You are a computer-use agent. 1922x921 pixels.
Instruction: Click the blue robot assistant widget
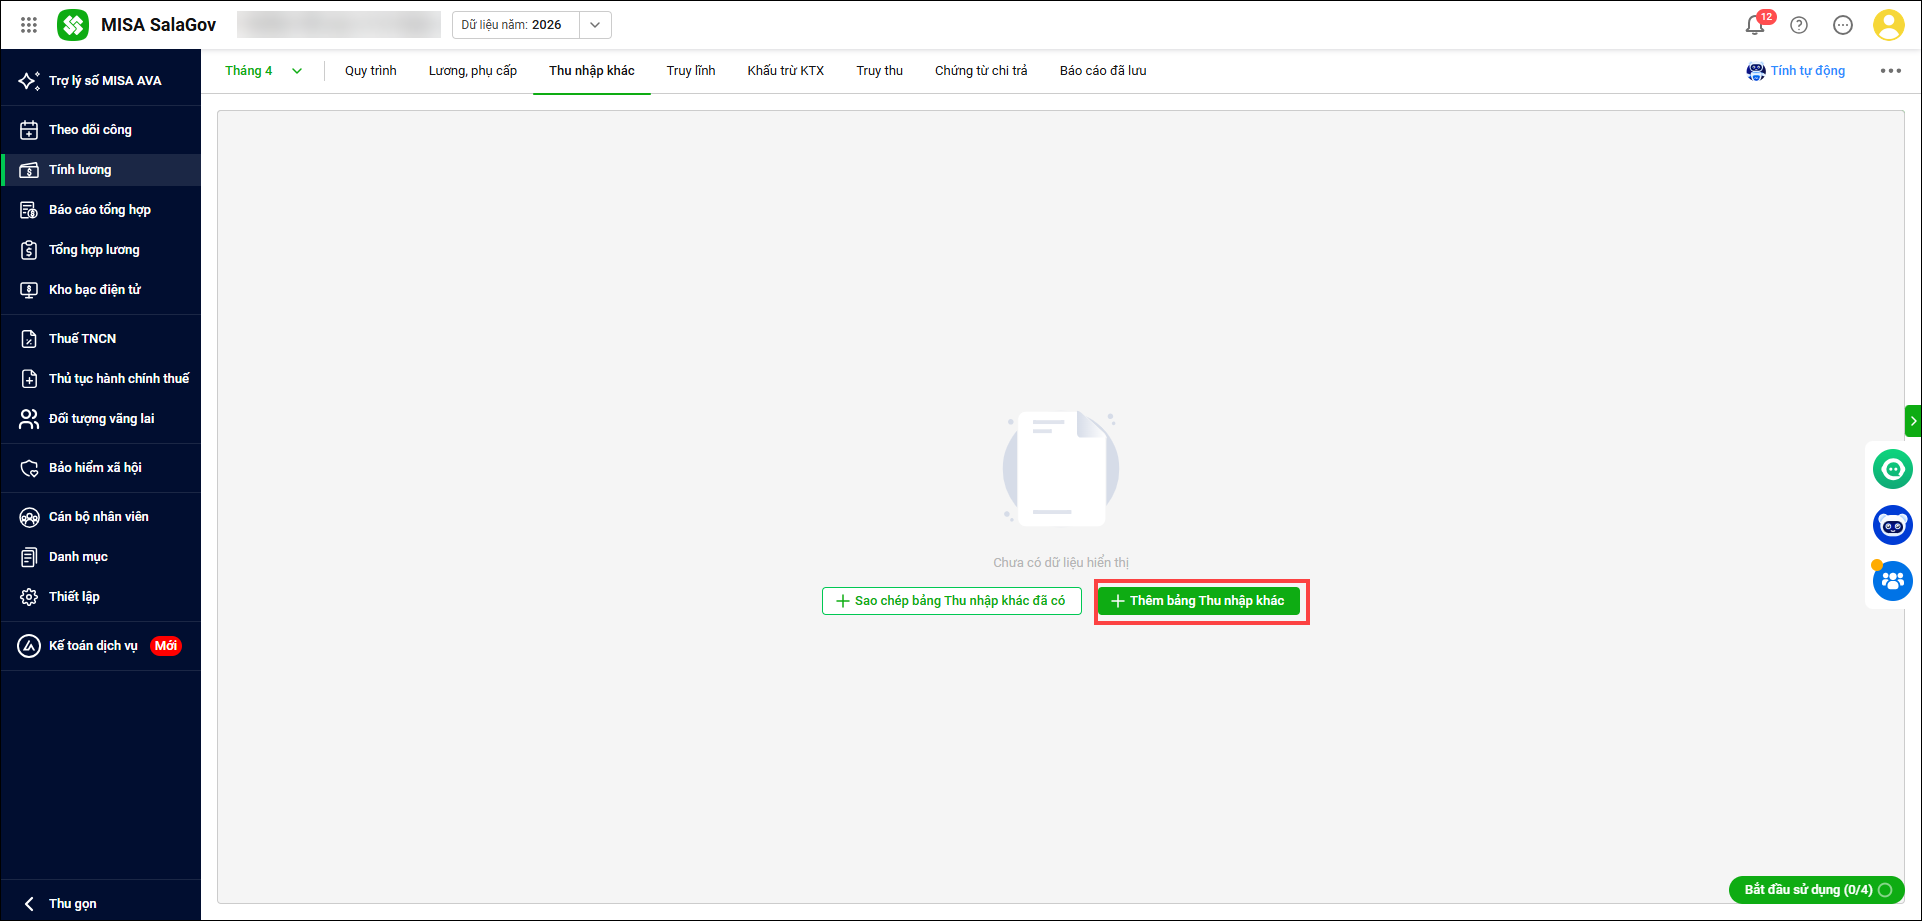(x=1892, y=524)
